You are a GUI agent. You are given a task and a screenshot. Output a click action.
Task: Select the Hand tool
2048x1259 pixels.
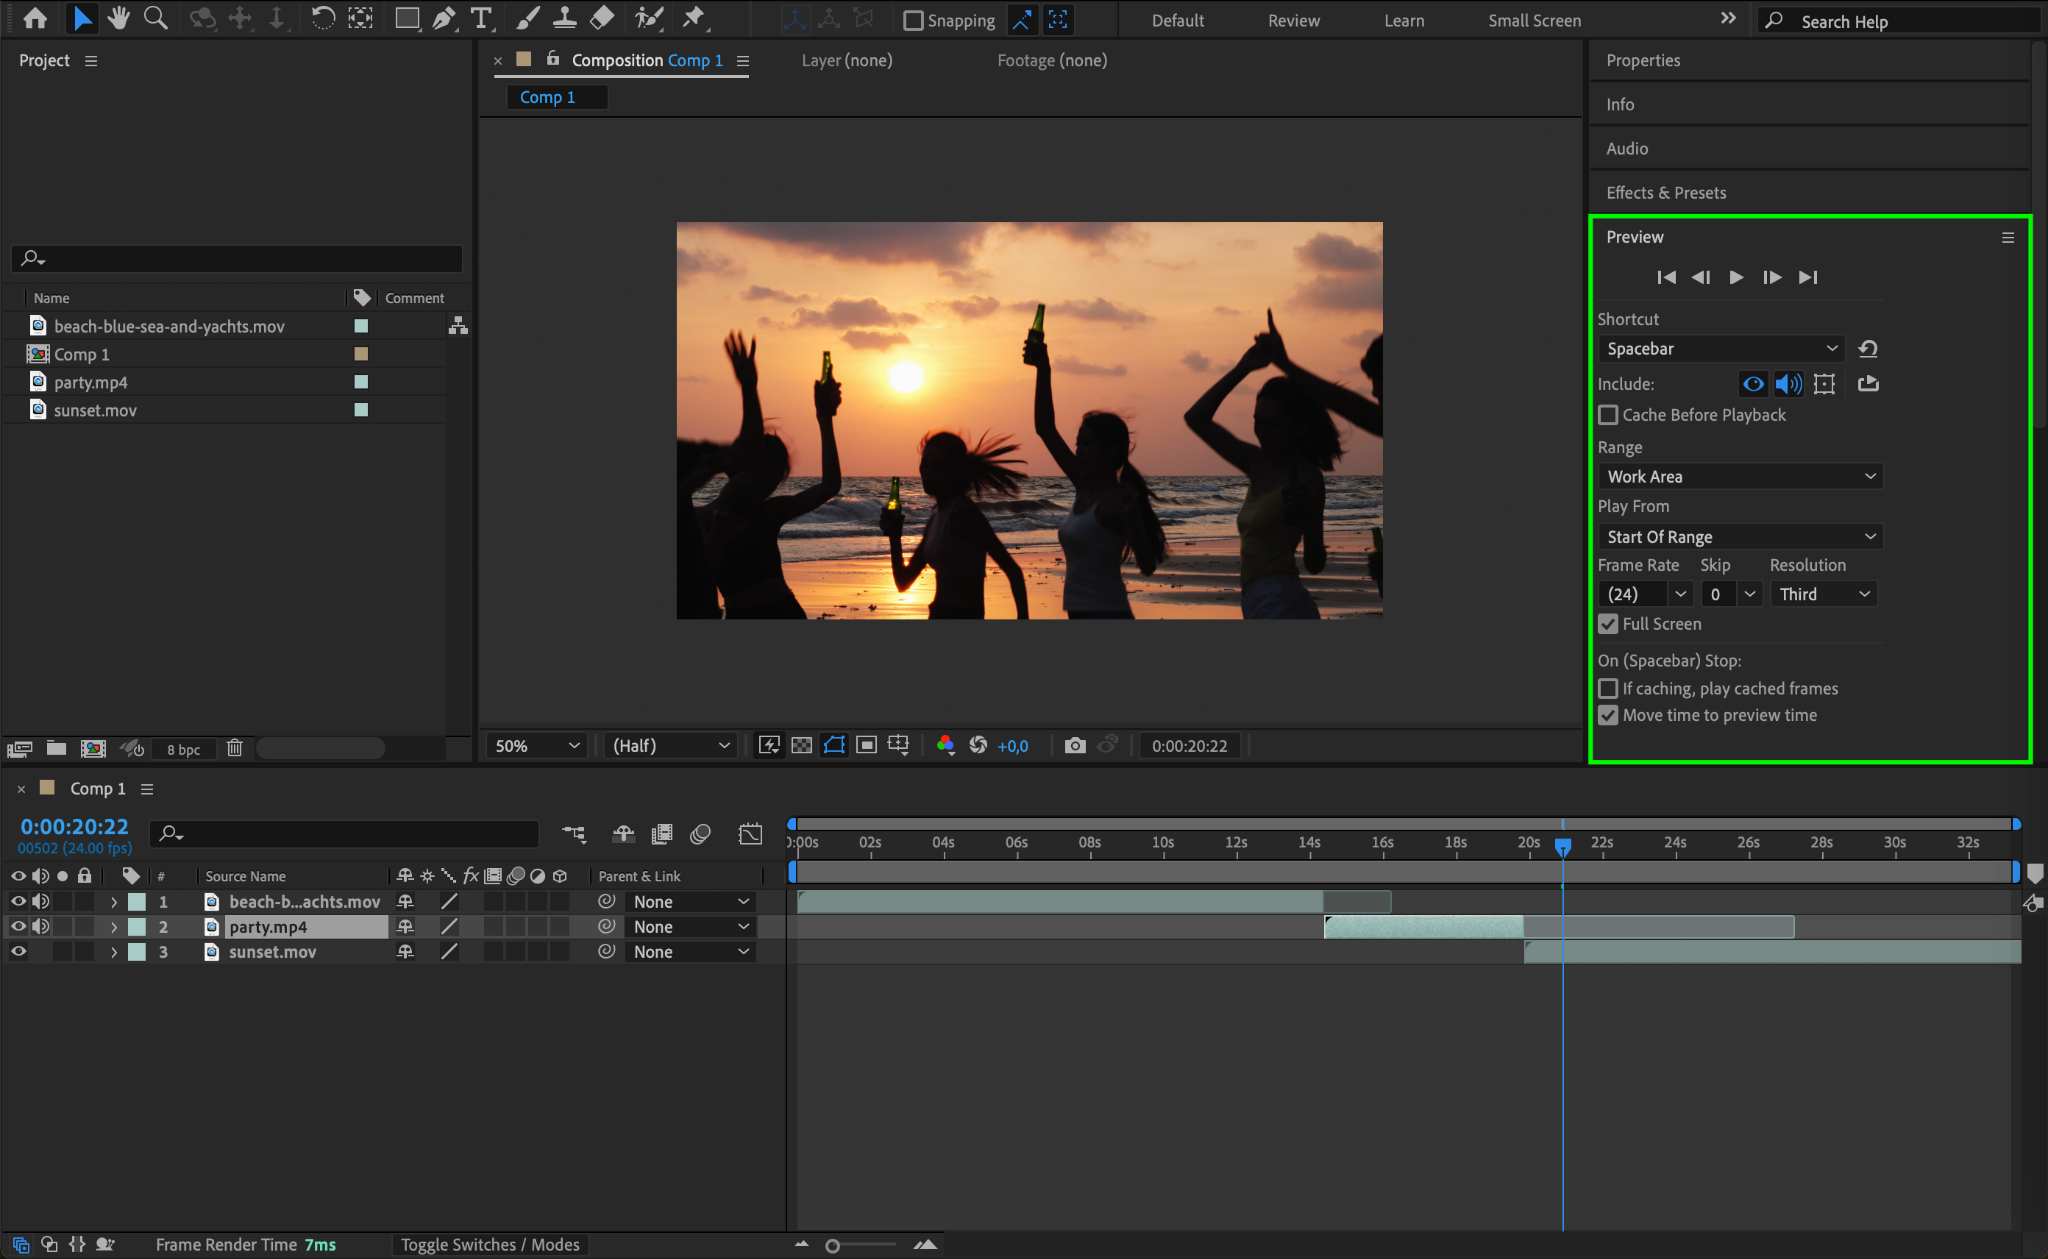pos(119,18)
